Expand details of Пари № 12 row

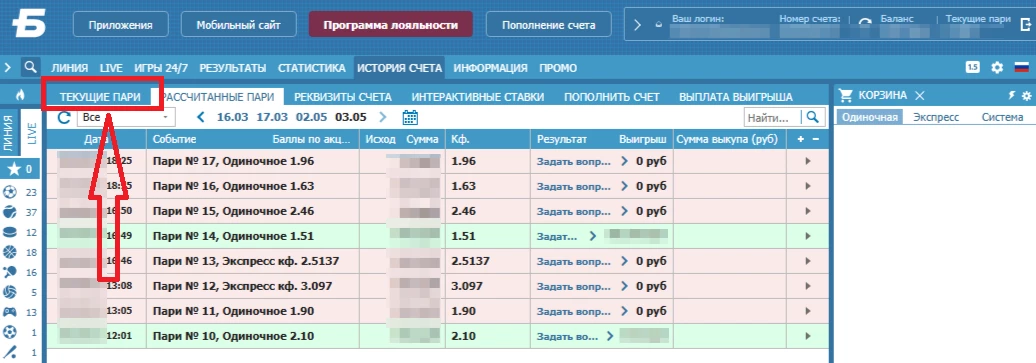point(807,286)
